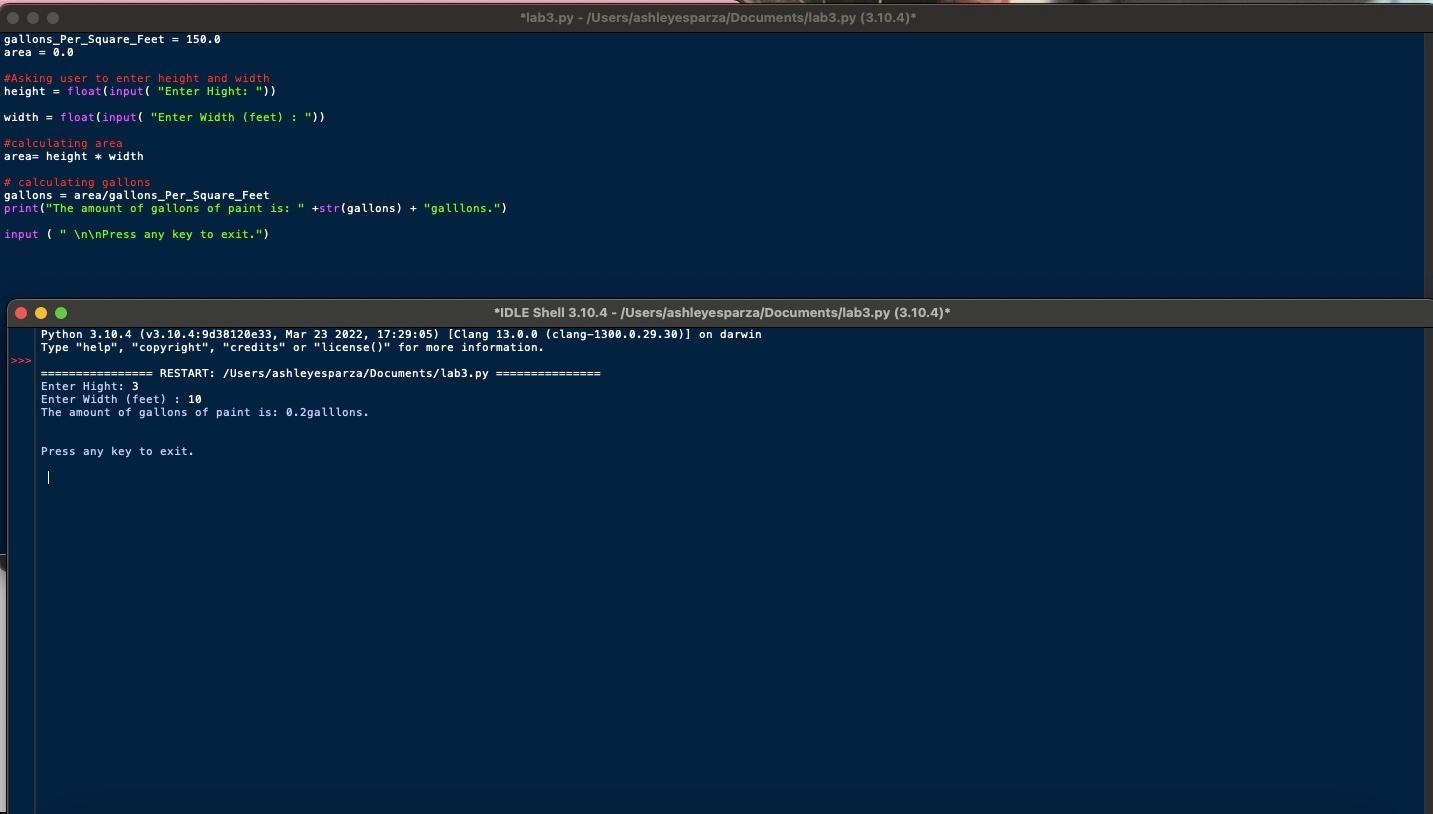This screenshot has height=814, width=1433.
Task: Click the print statement in lab3.py
Action: pyautogui.click(x=255, y=209)
